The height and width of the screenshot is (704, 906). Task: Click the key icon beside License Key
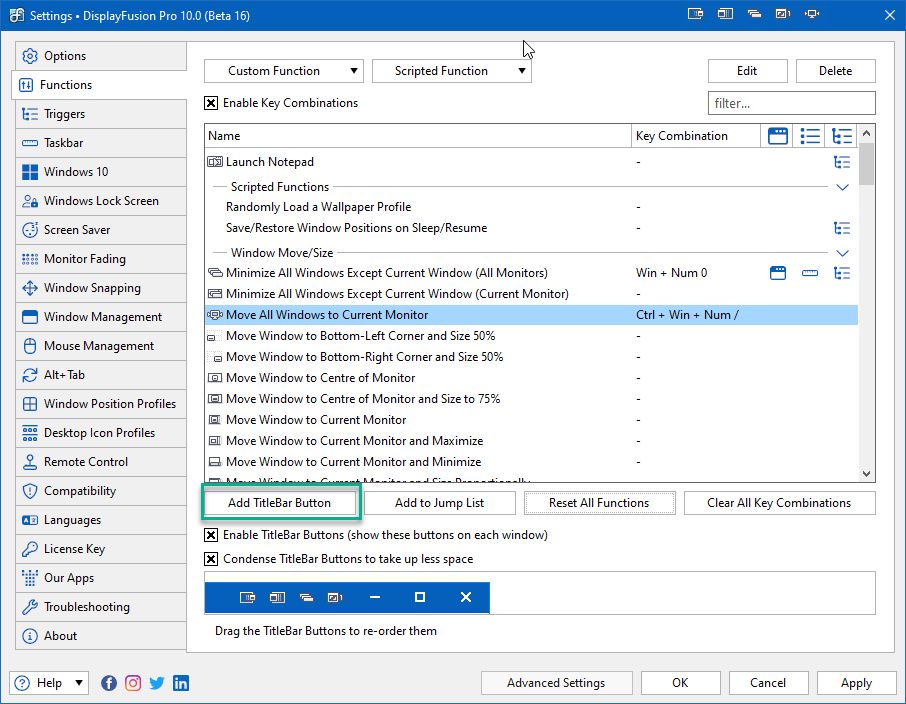(29, 549)
